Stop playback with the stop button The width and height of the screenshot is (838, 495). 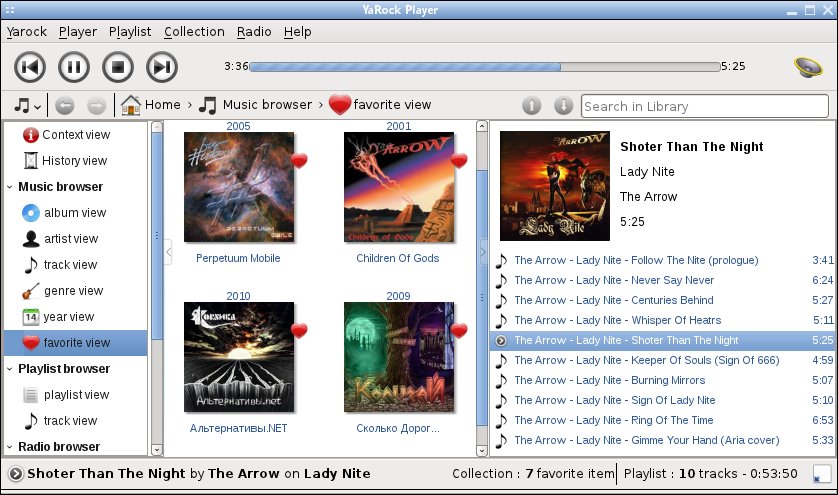coord(118,67)
